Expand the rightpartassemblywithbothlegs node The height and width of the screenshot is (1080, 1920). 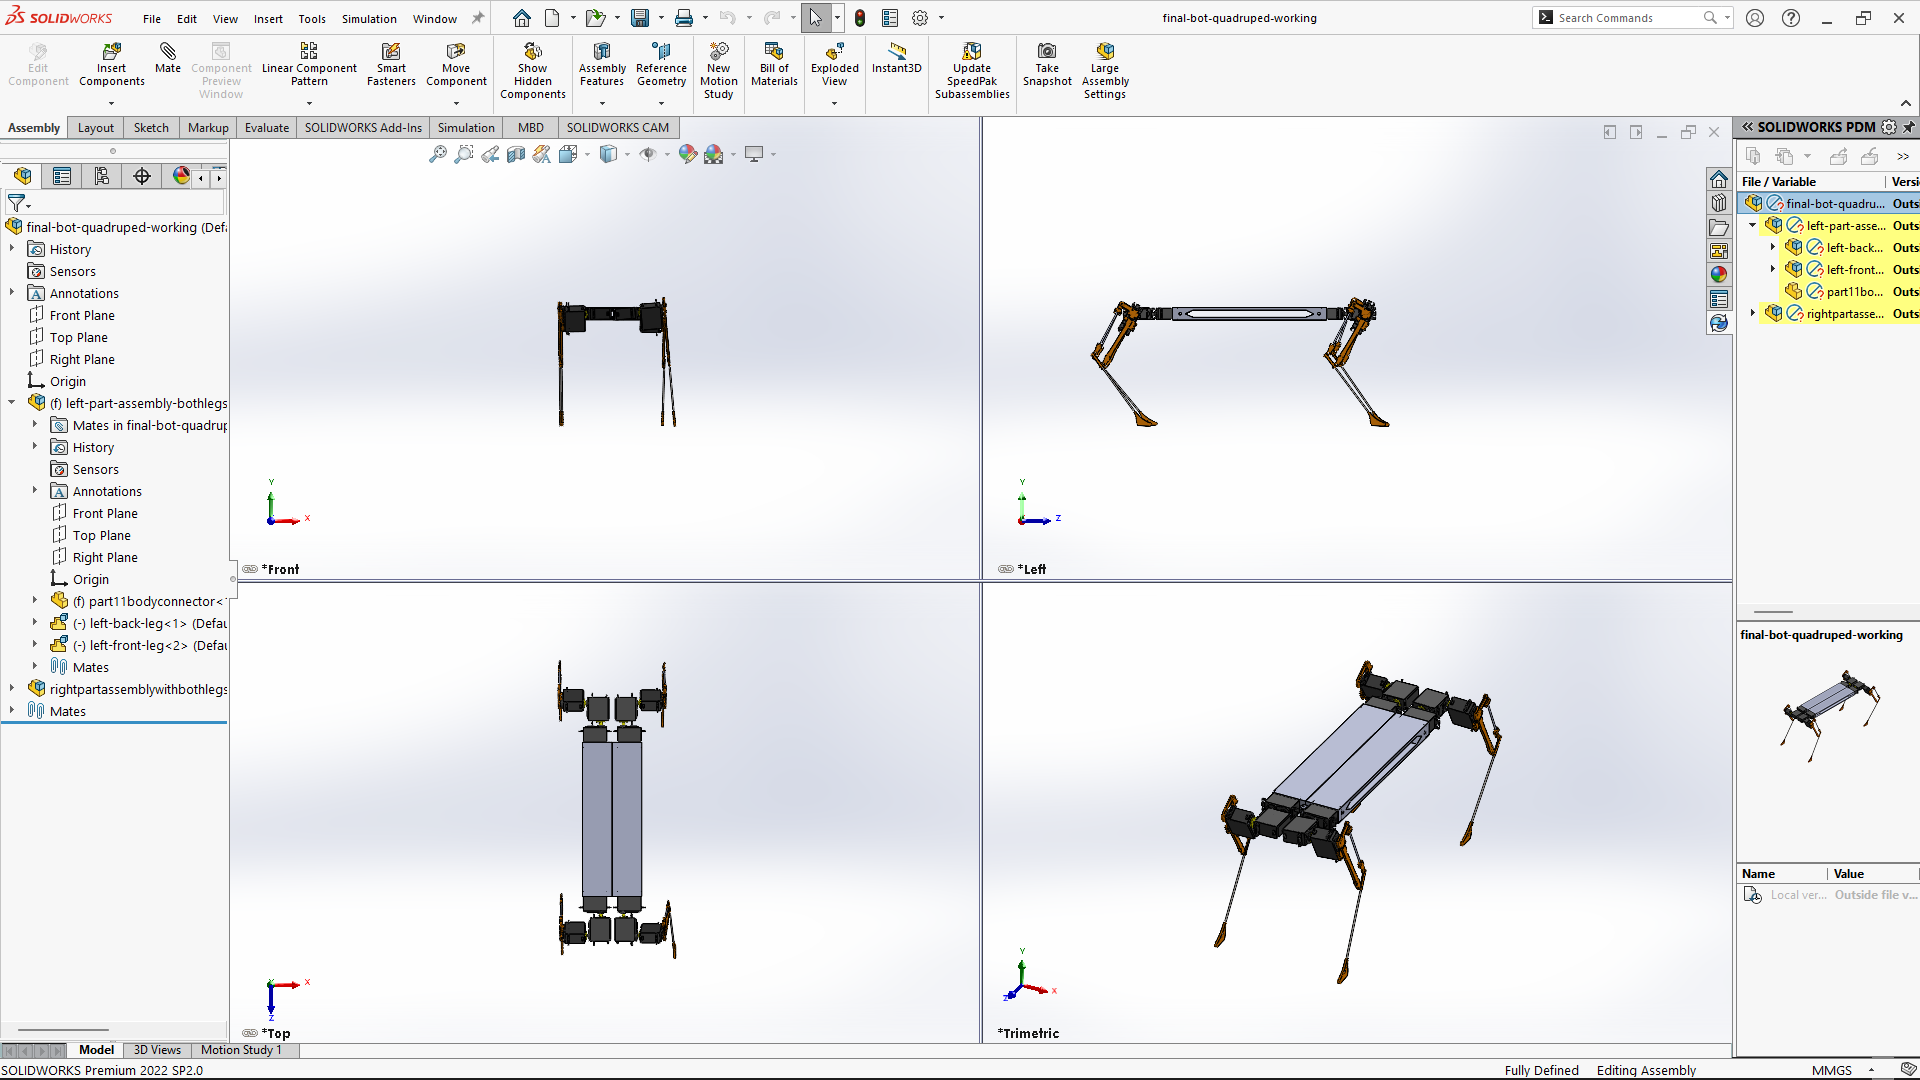(x=11, y=688)
